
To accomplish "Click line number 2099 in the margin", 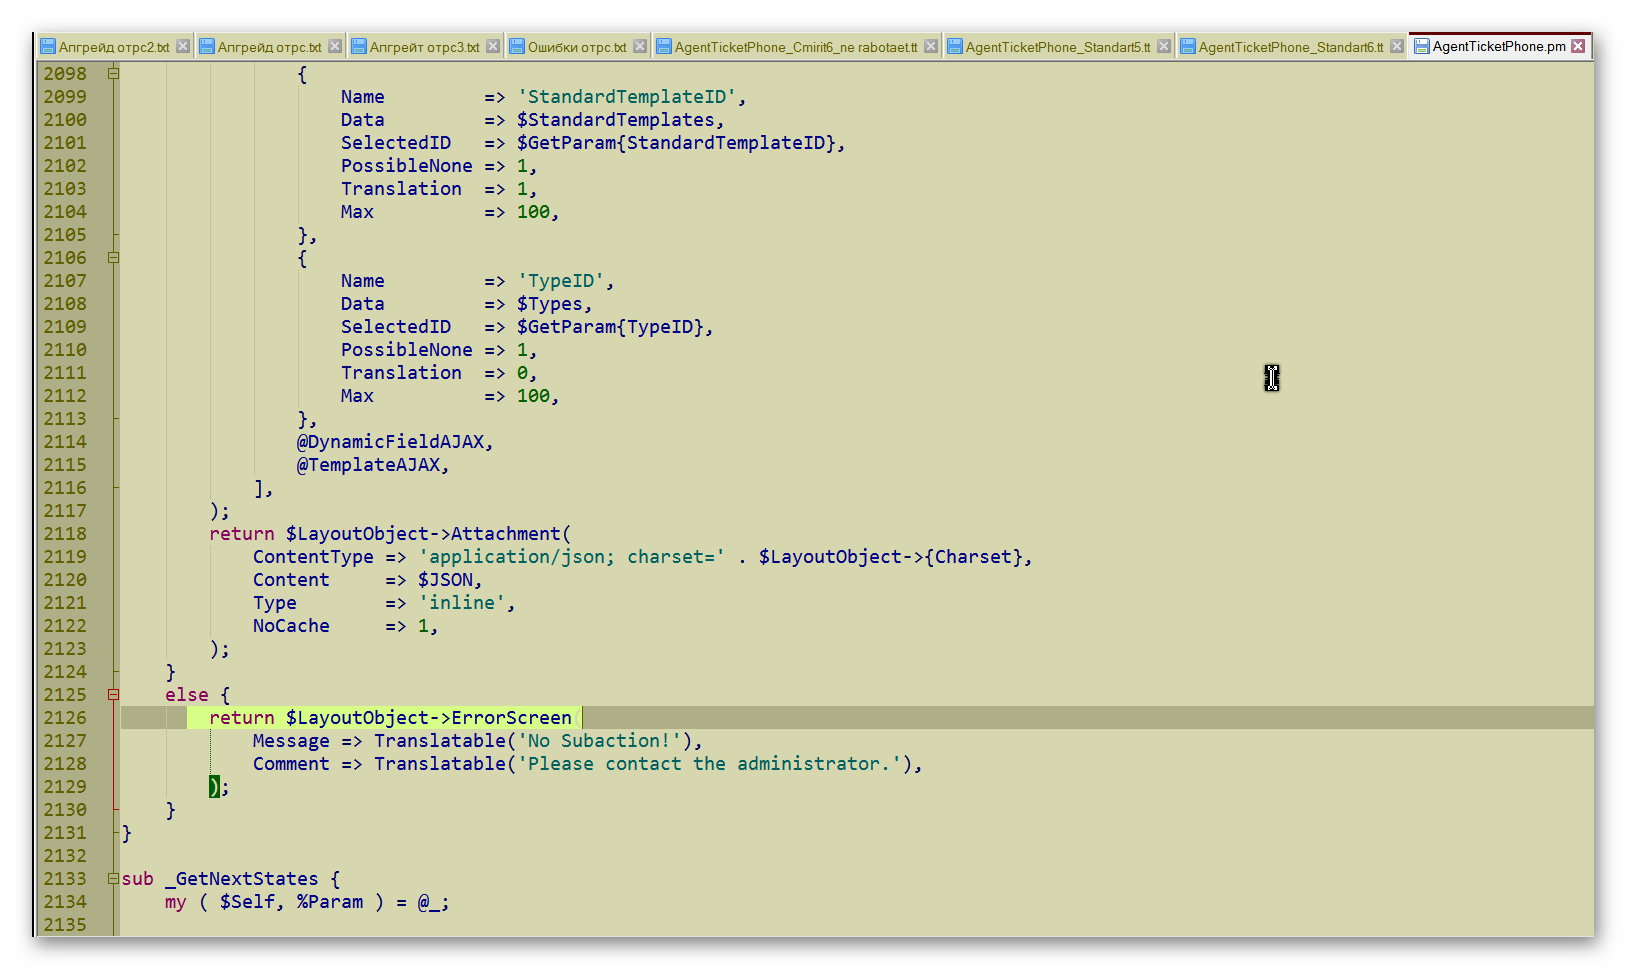I will point(65,96).
